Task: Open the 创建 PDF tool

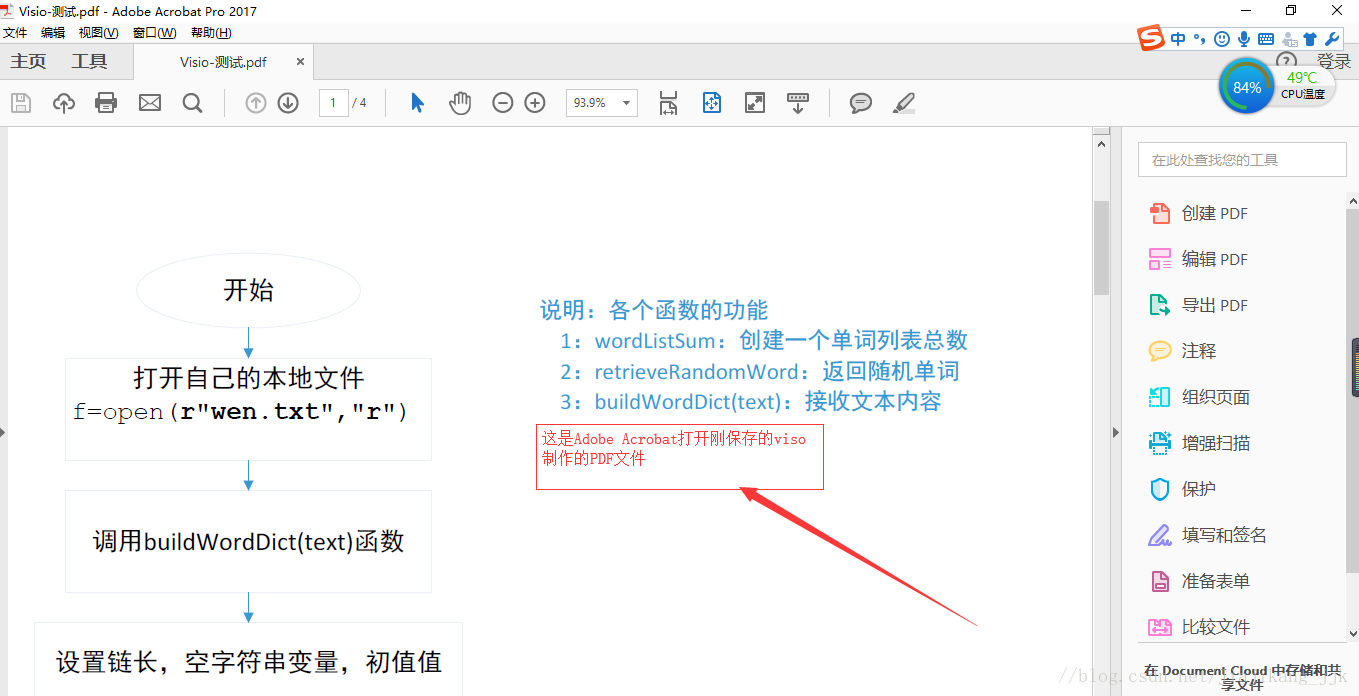Action: [1215, 213]
